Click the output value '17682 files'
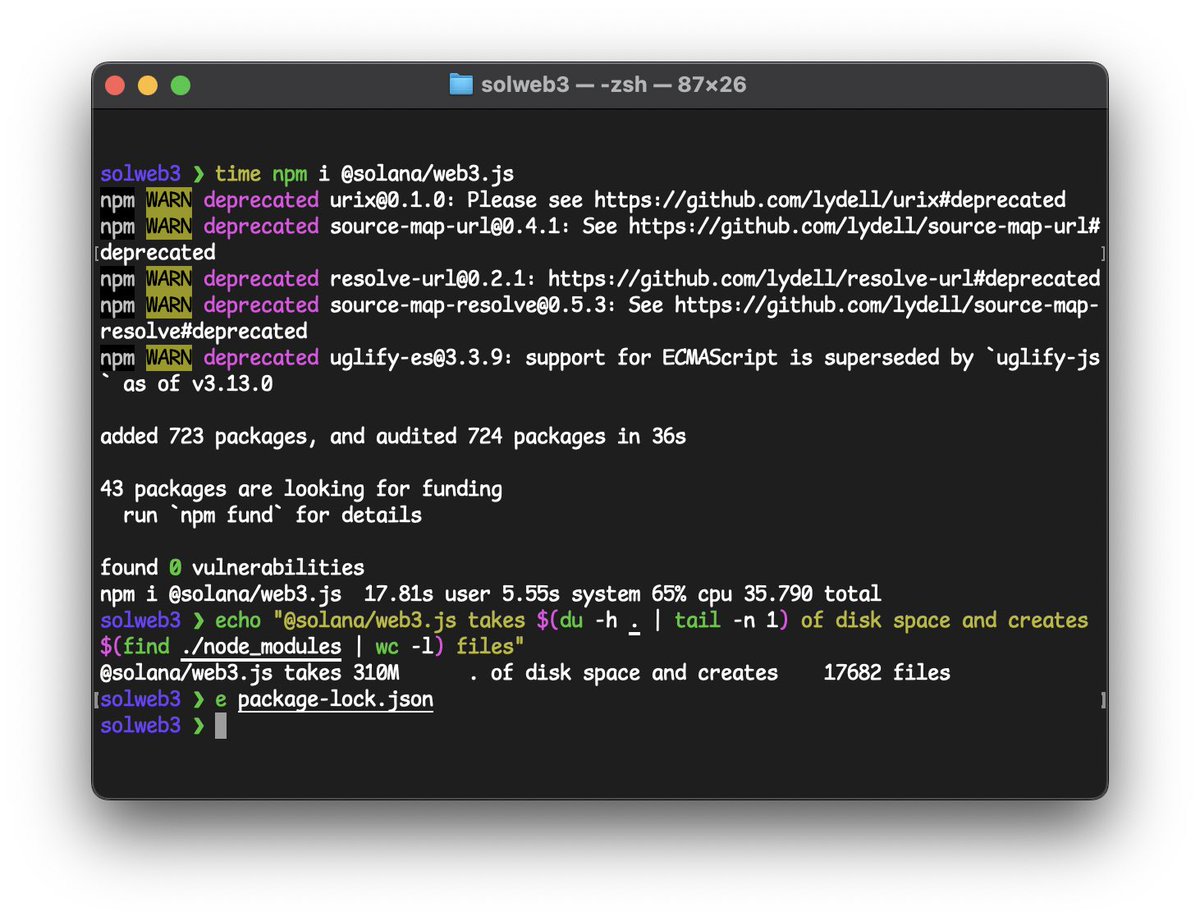Image resolution: width=1200 pixels, height=921 pixels. [887, 673]
